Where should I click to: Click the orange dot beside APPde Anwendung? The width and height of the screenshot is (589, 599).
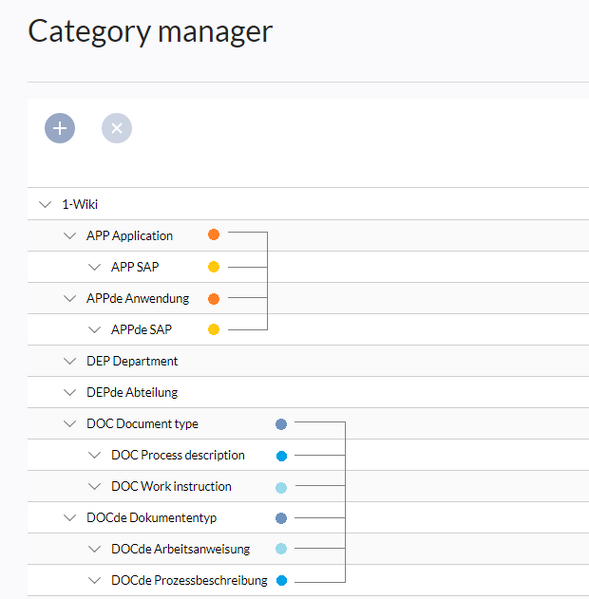click(214, 299)
